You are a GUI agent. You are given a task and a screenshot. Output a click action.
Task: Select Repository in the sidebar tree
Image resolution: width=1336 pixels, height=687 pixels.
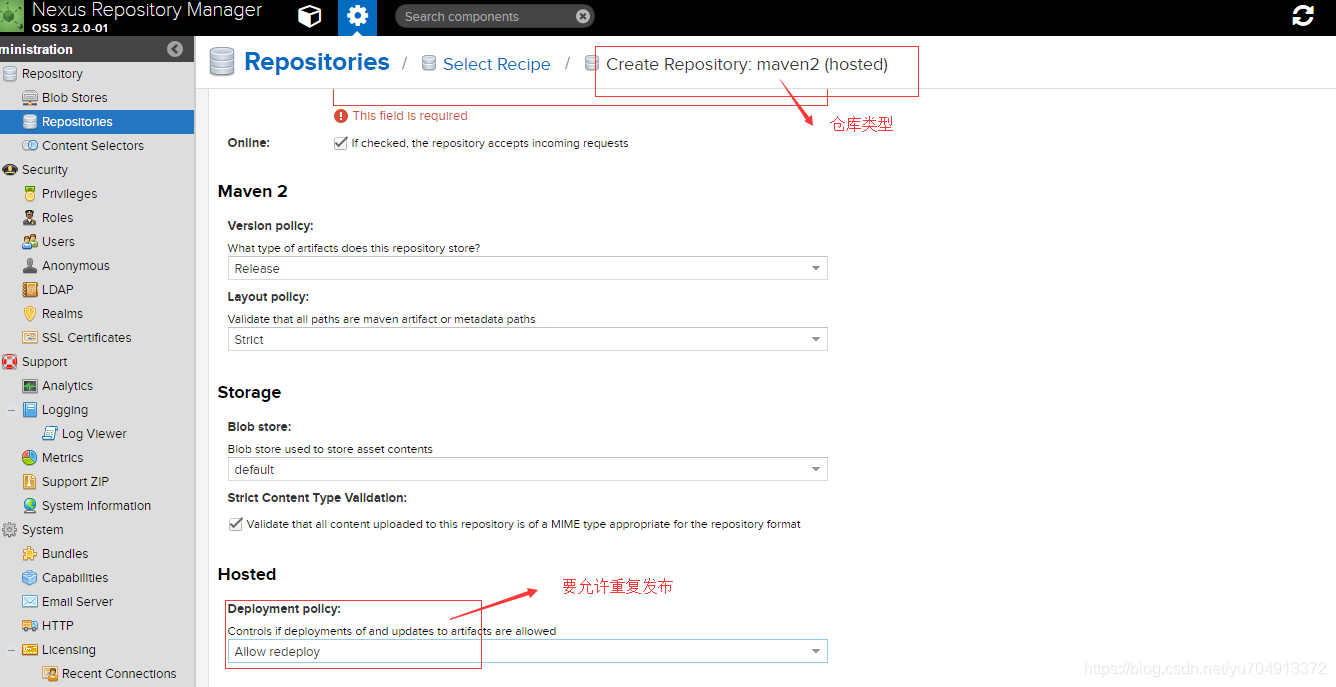pos(52,74)
